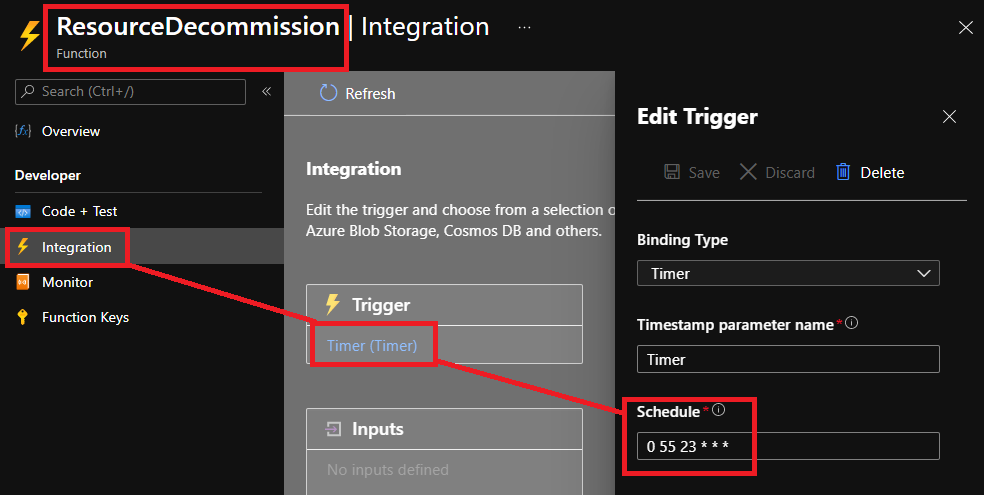
Task: Open the Binding Type Timer dropdown
Action: pos(788,274)
